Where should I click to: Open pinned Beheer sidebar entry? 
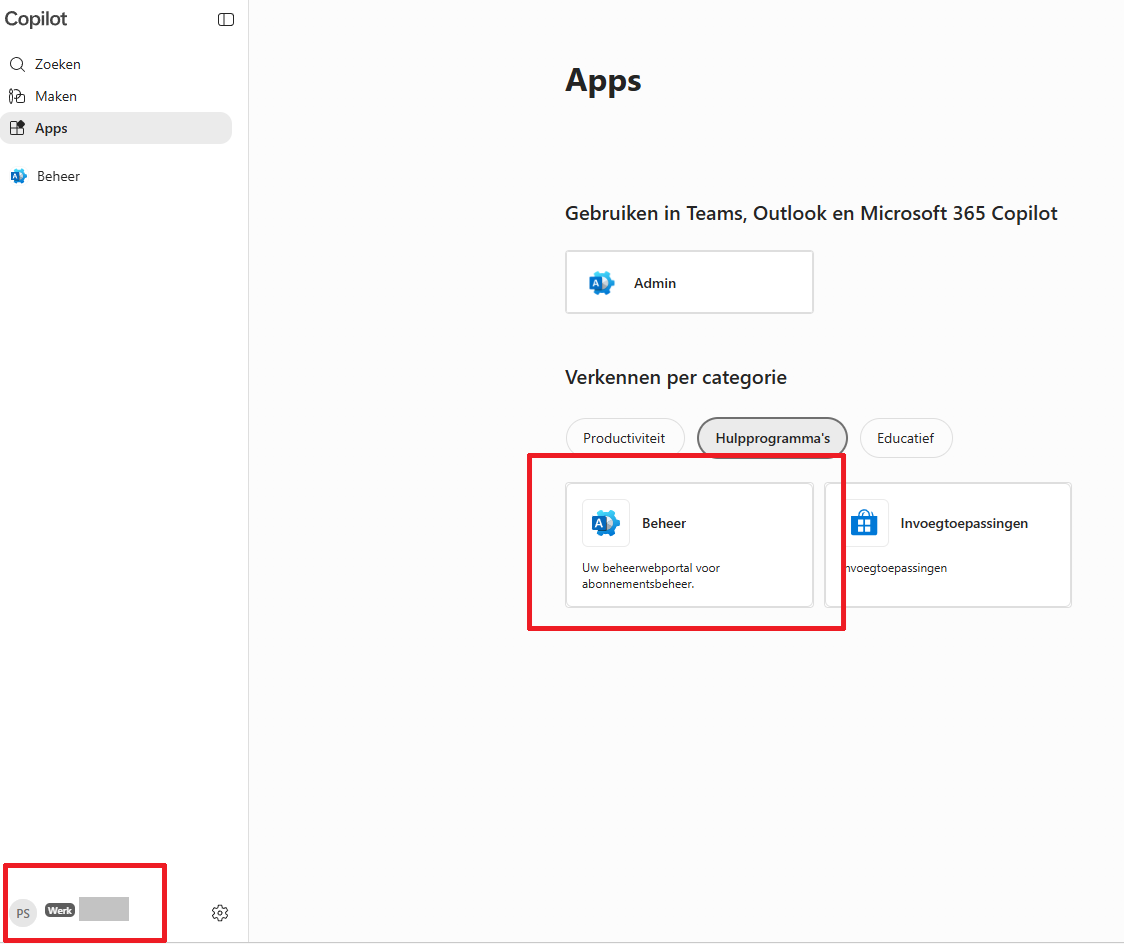click(x=116, y=176)
